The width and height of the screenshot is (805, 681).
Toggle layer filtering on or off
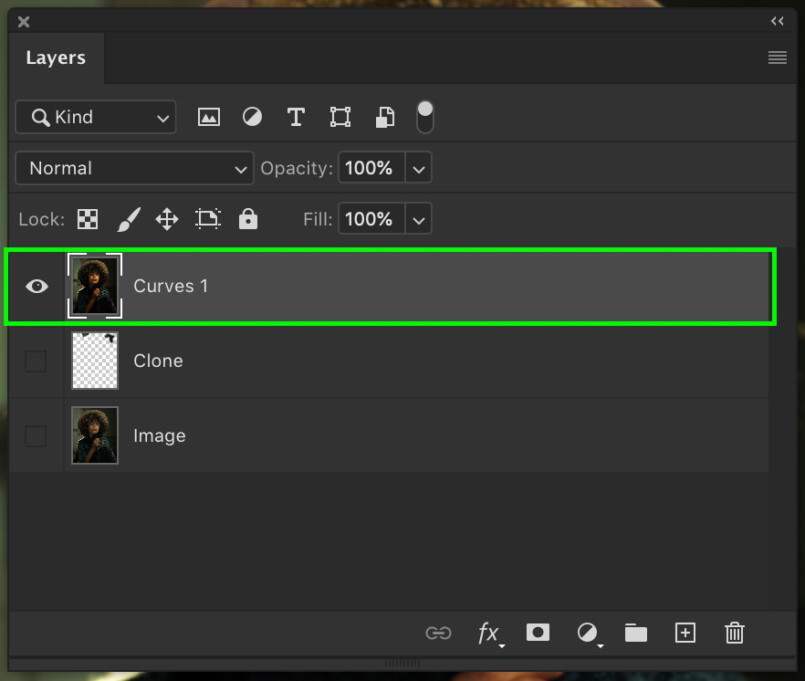click(x=425, y=117)
